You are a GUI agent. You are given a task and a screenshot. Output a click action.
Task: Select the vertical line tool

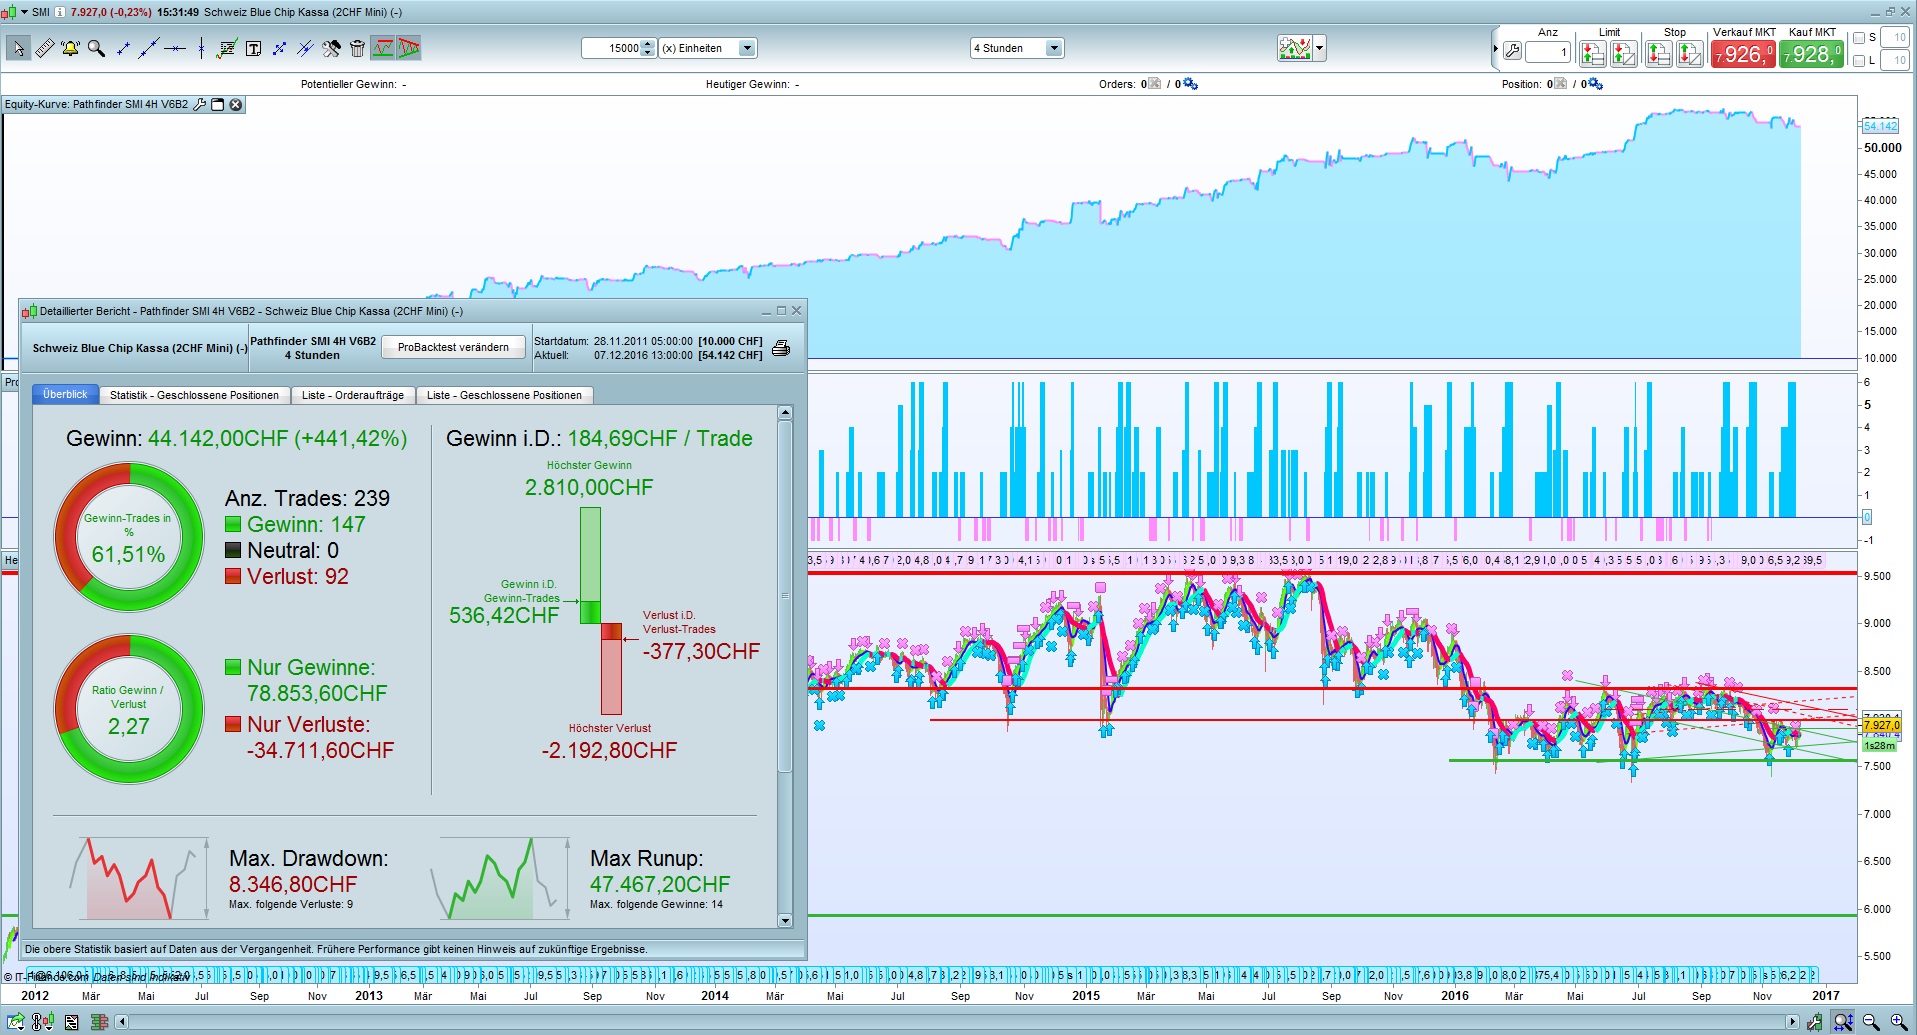coord(201,48)
